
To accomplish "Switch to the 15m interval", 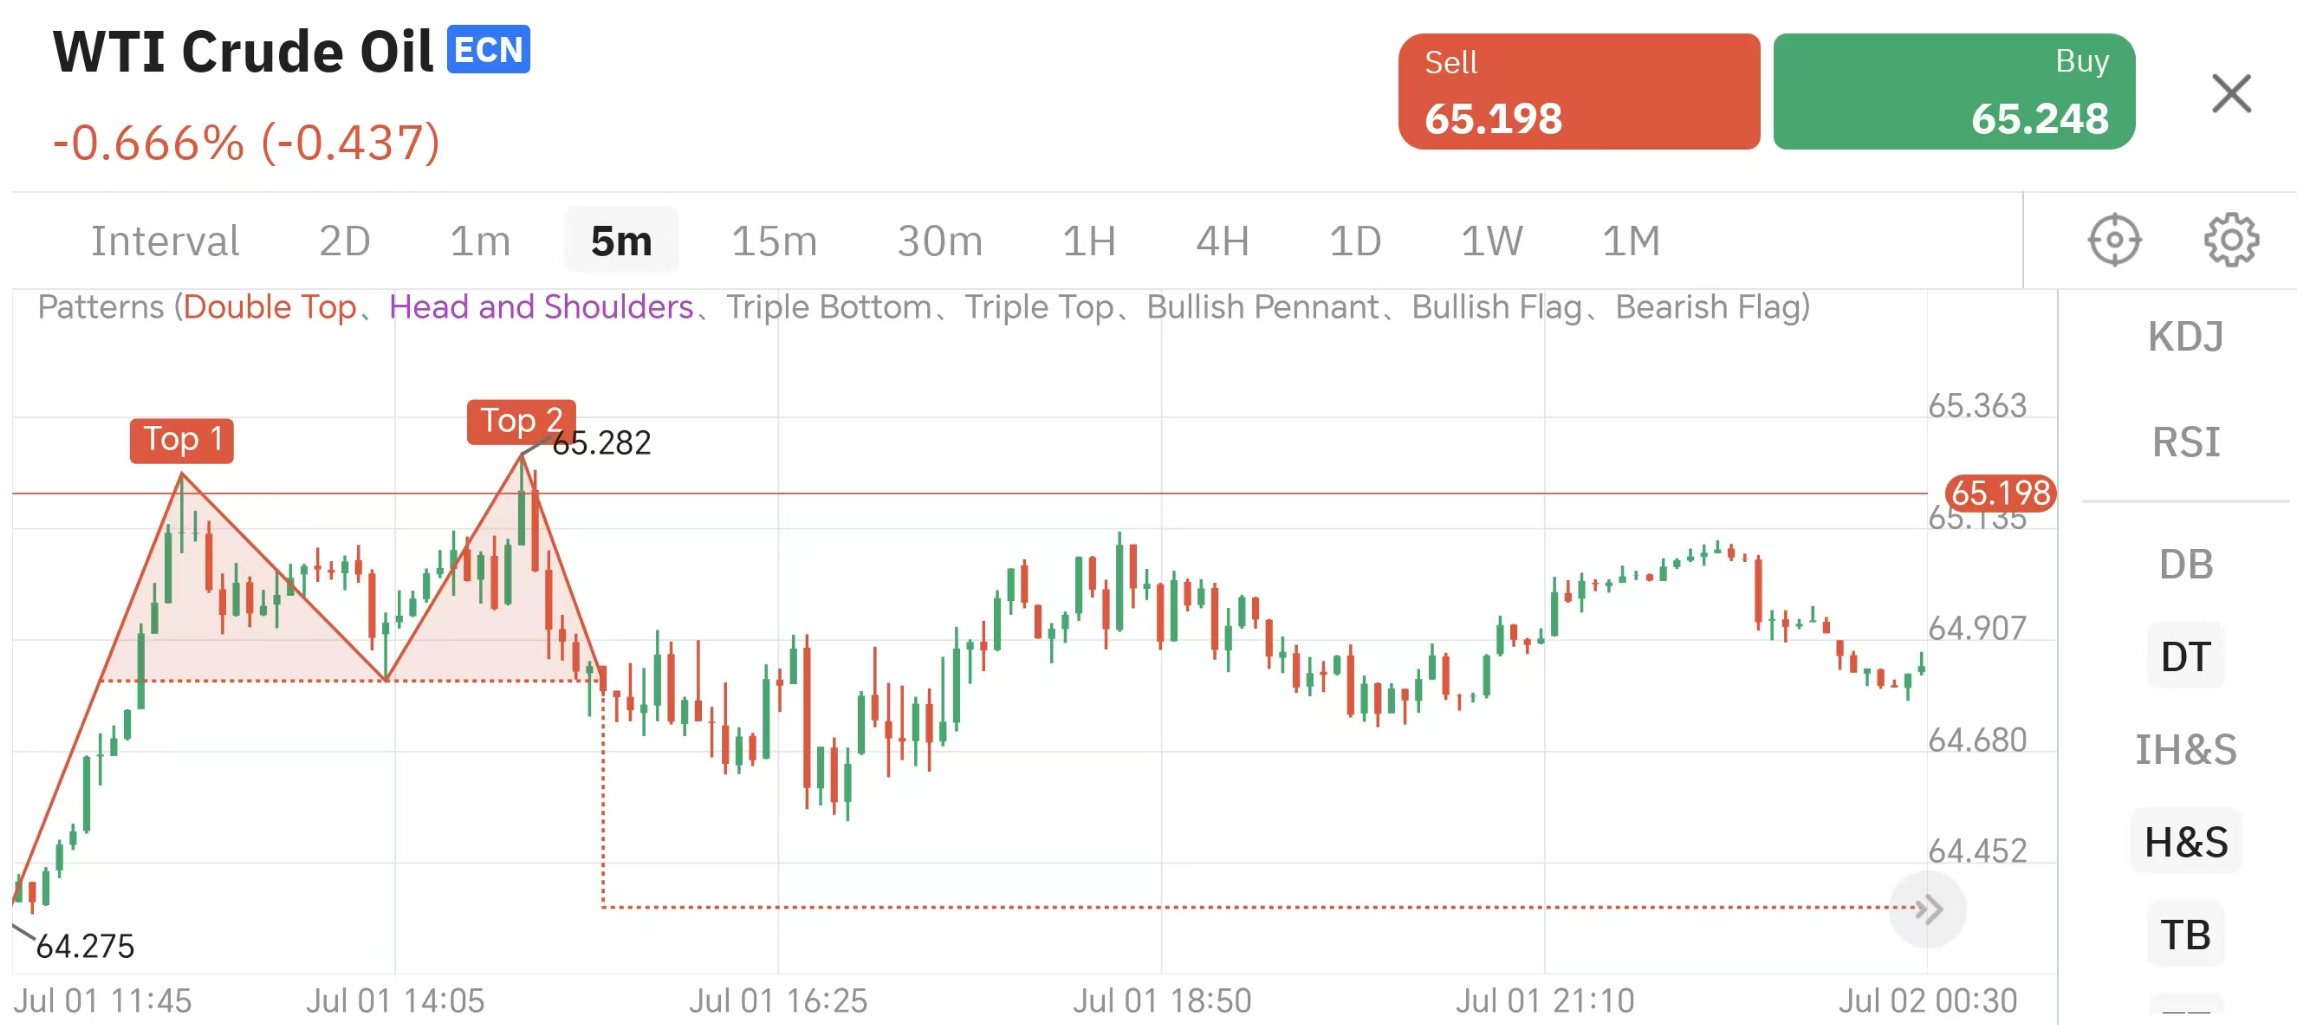I will tap(774, 241).
